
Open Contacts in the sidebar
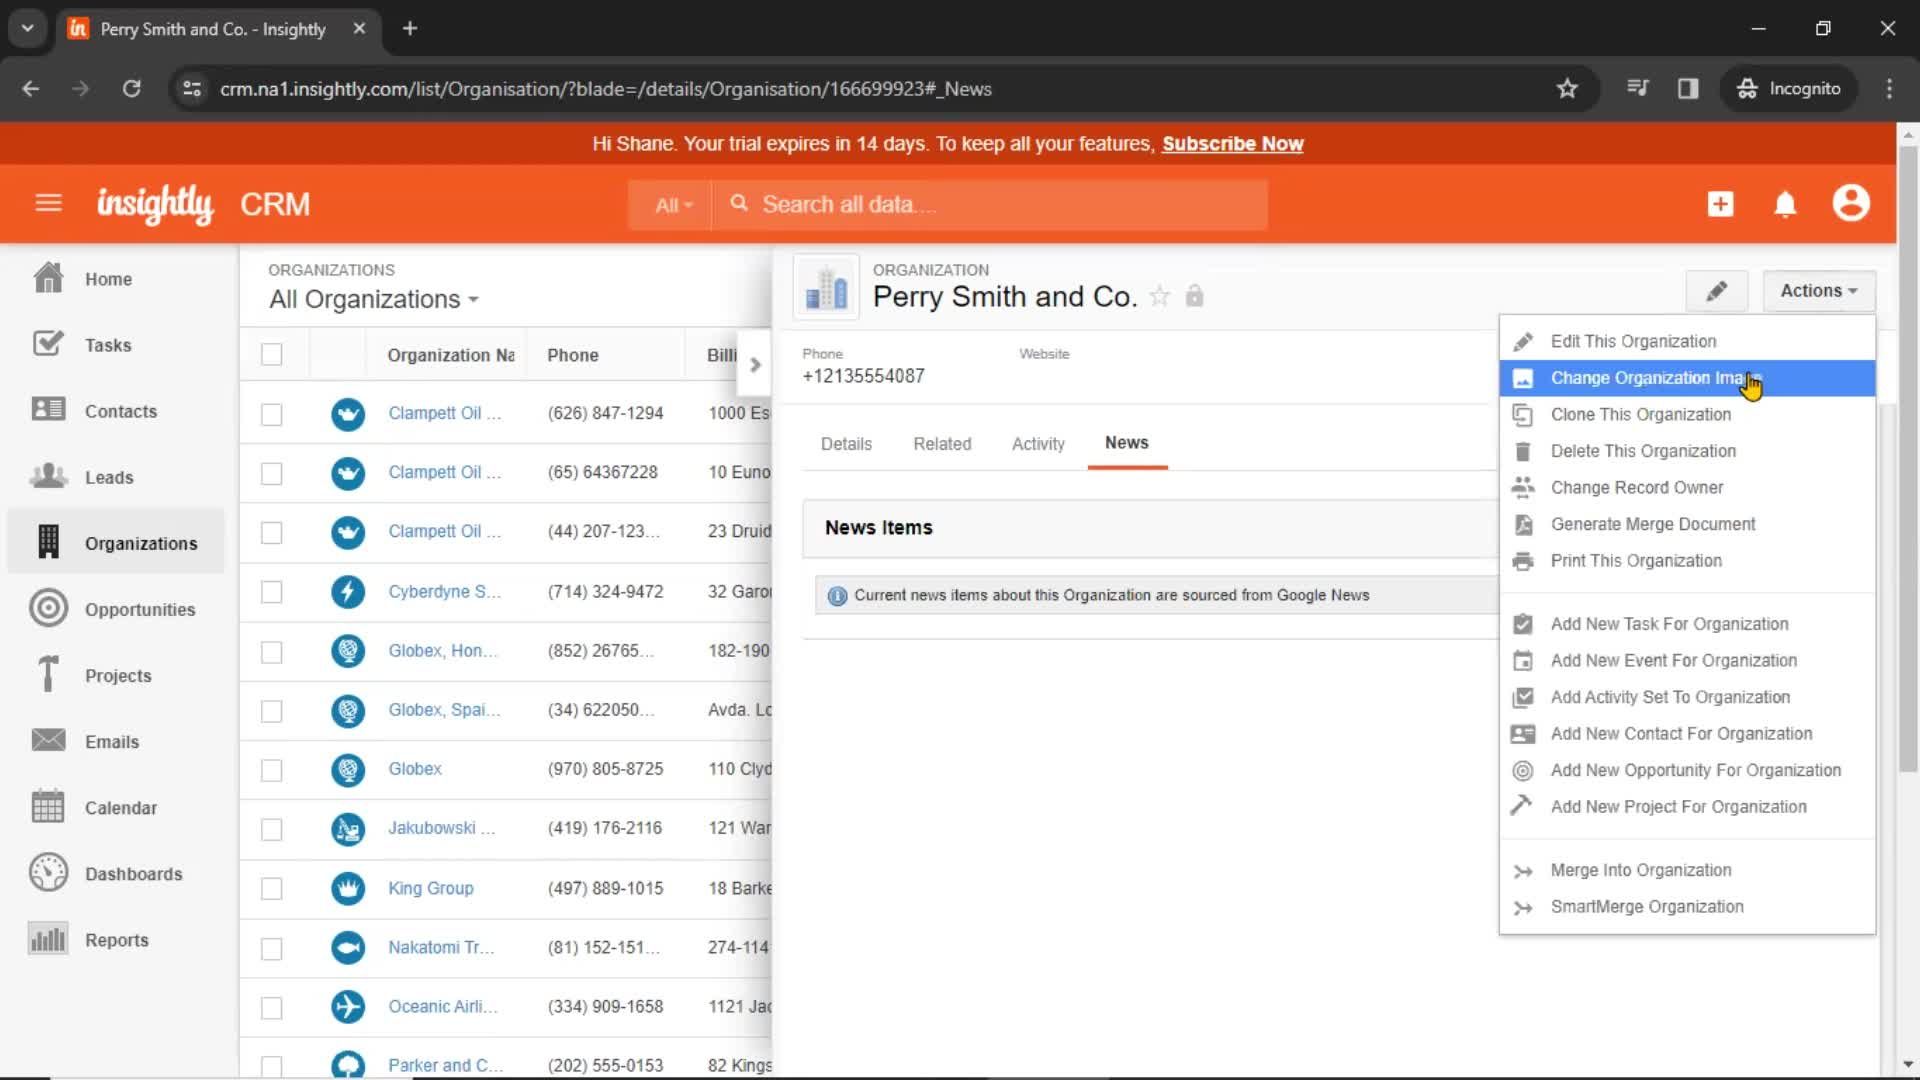[116, 411]
